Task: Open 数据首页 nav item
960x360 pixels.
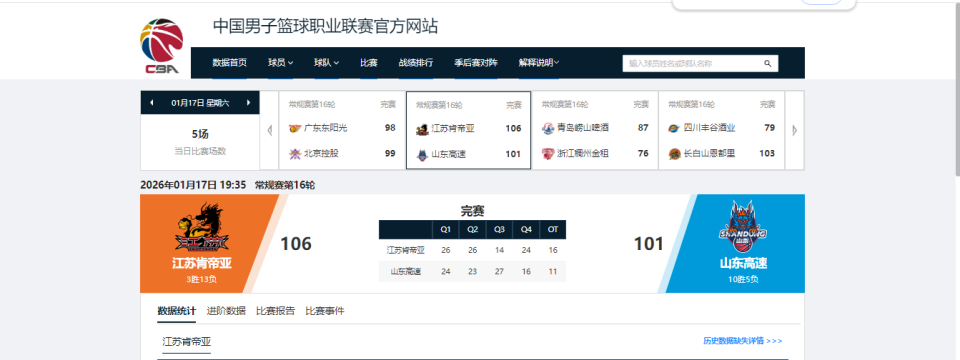Action: [x=230, y=62]
